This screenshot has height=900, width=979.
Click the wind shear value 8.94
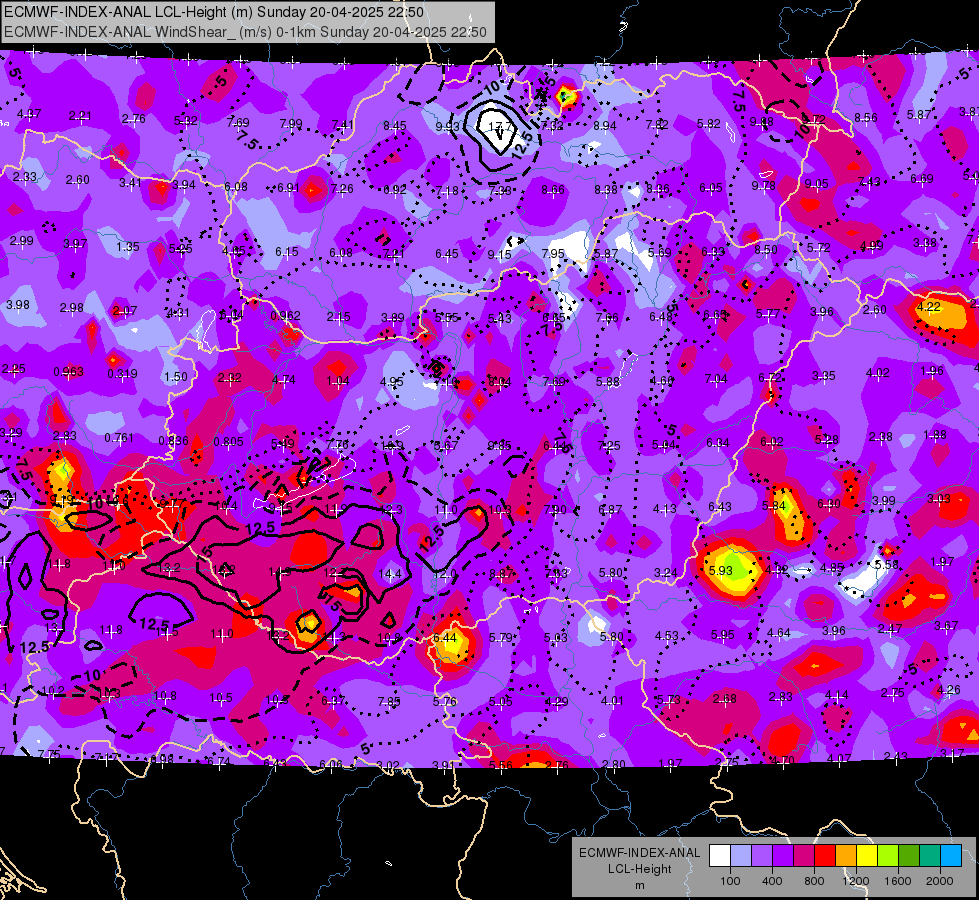click(604, 126)
